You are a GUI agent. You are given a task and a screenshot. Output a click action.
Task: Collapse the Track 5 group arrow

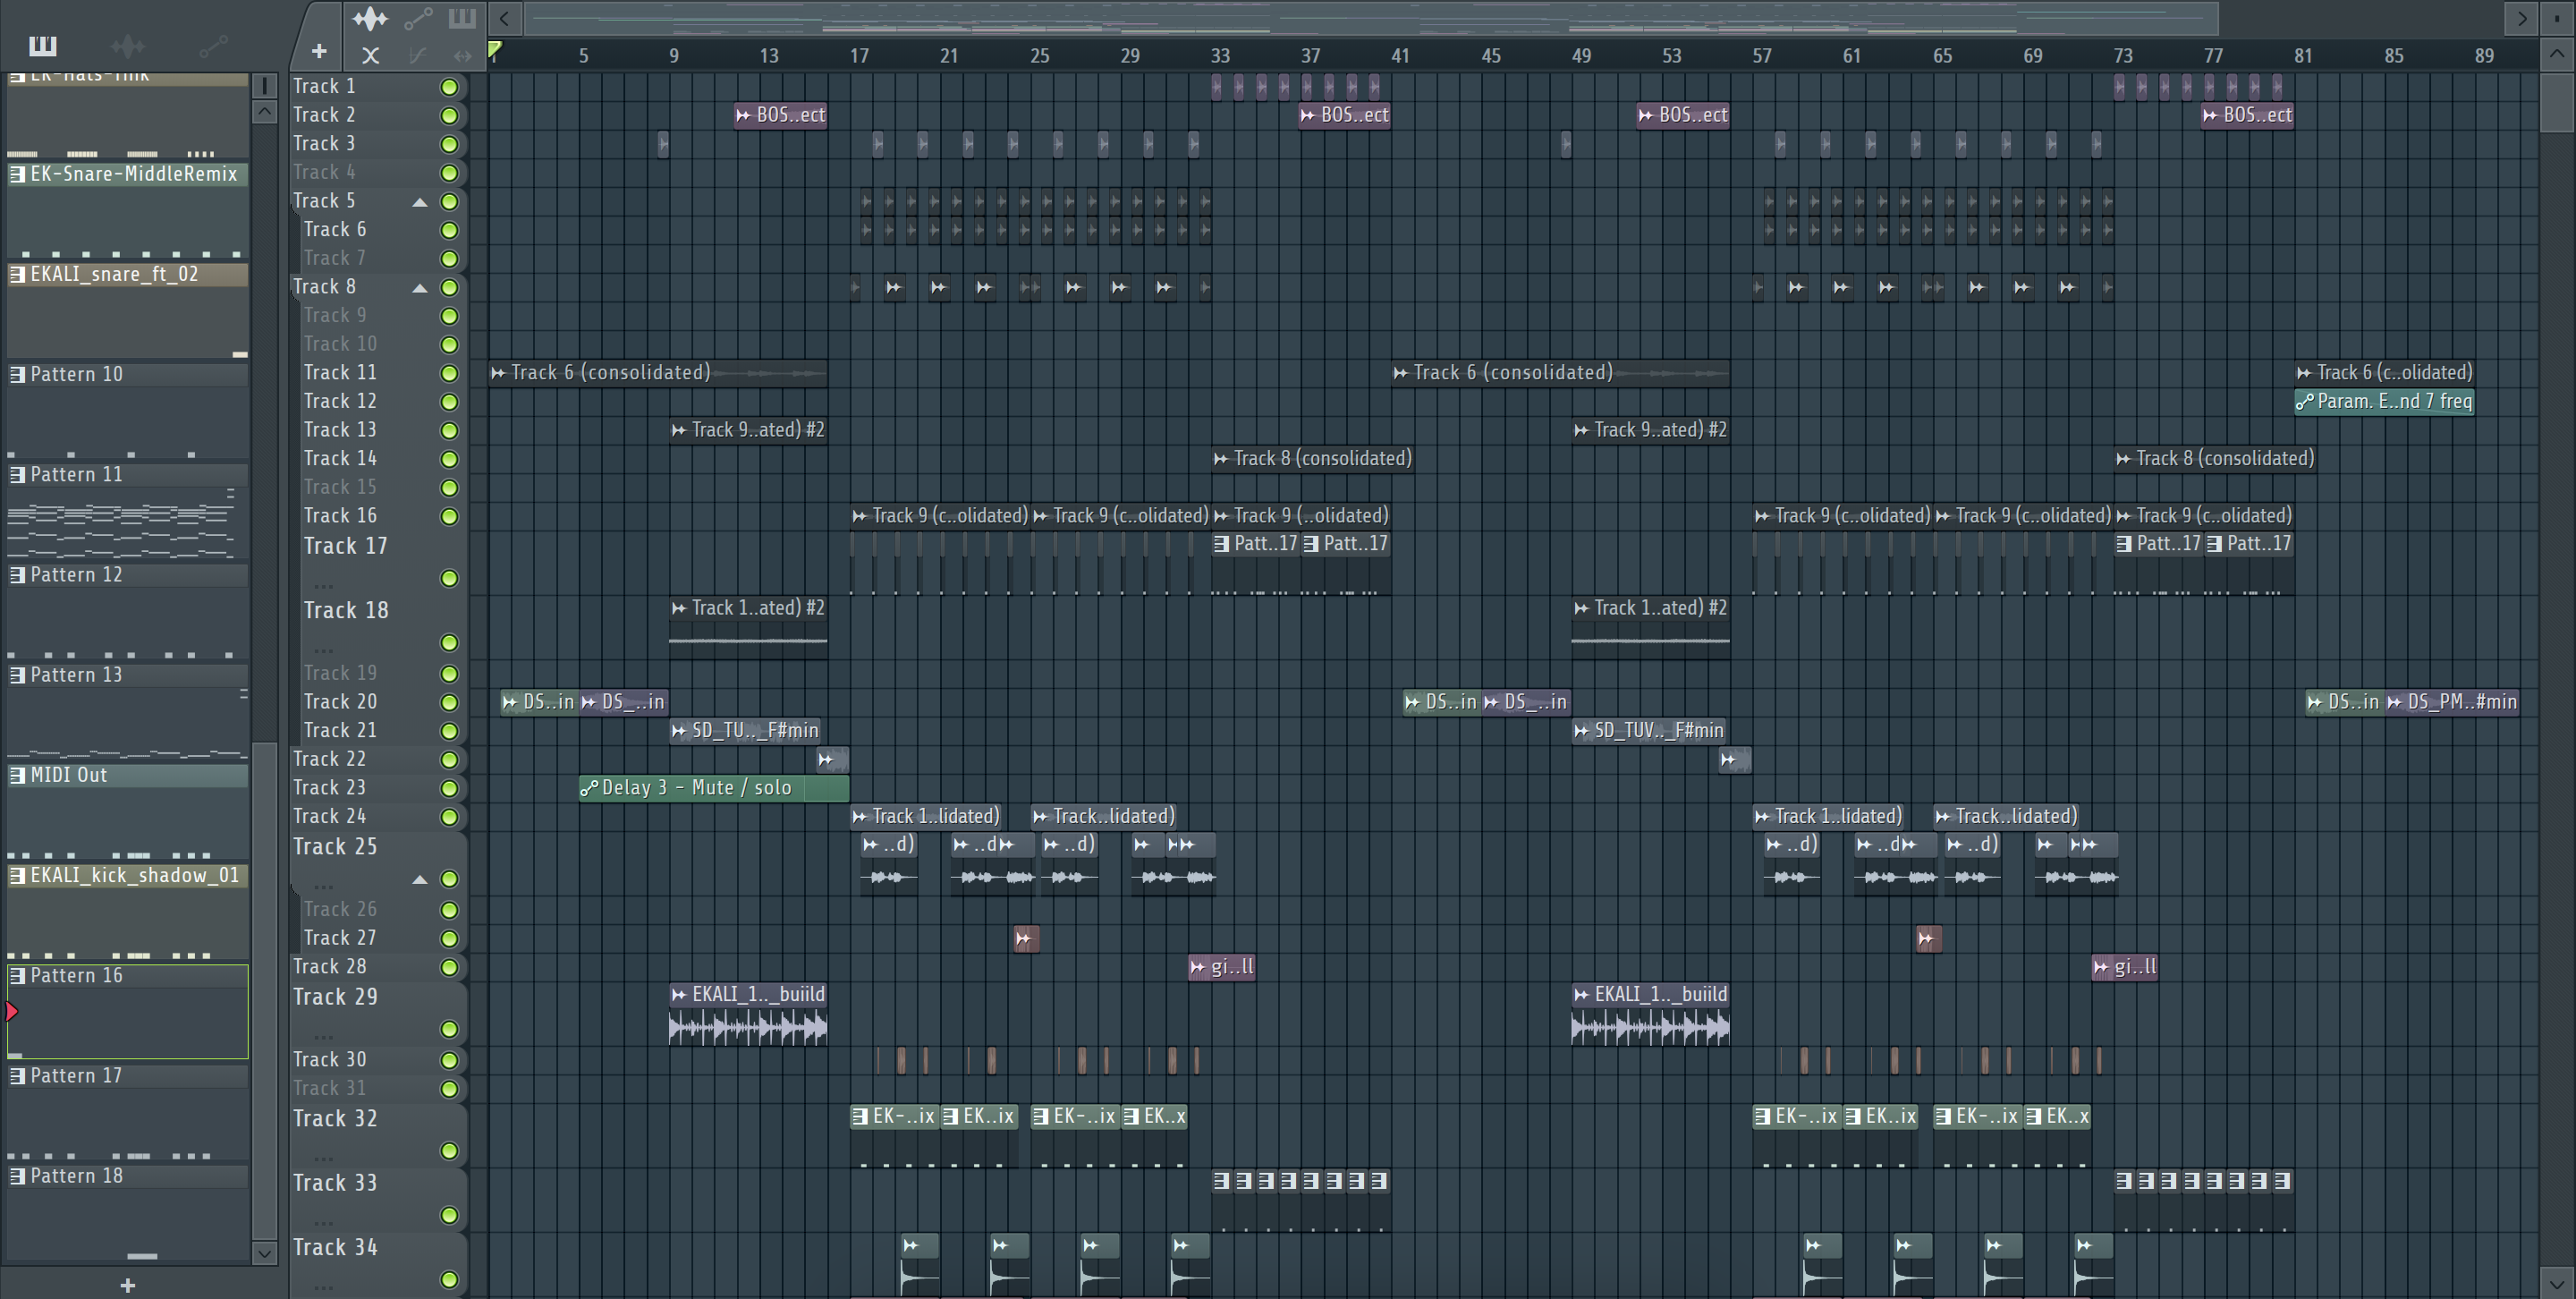(420, 202)
